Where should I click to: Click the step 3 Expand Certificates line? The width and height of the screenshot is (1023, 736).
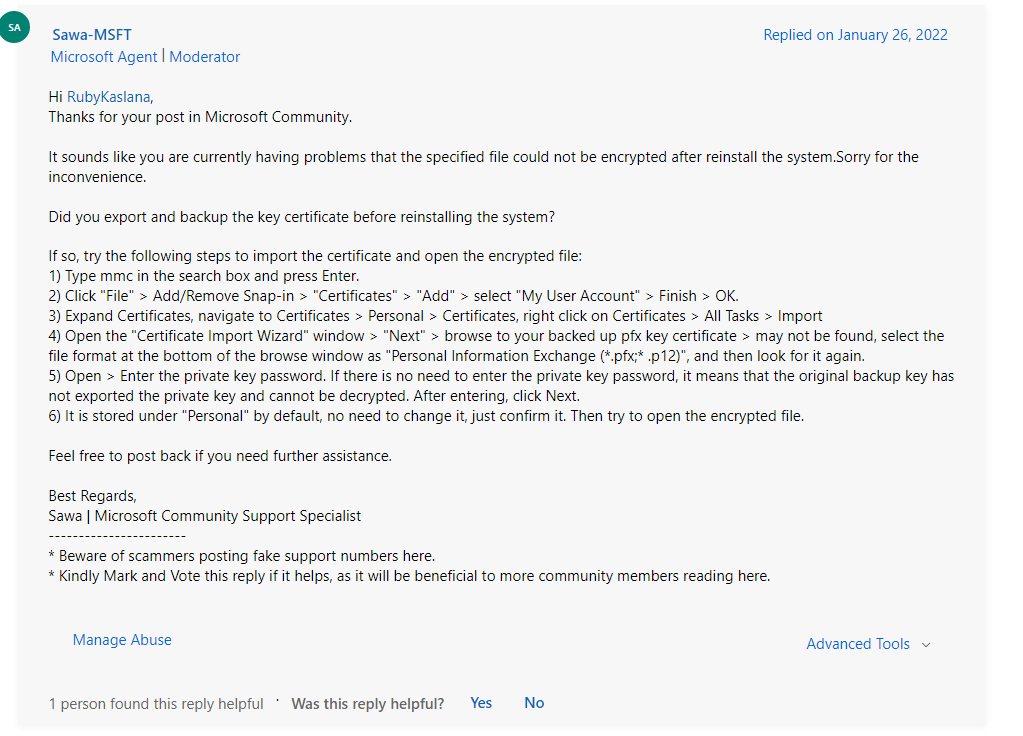(435, 316)
